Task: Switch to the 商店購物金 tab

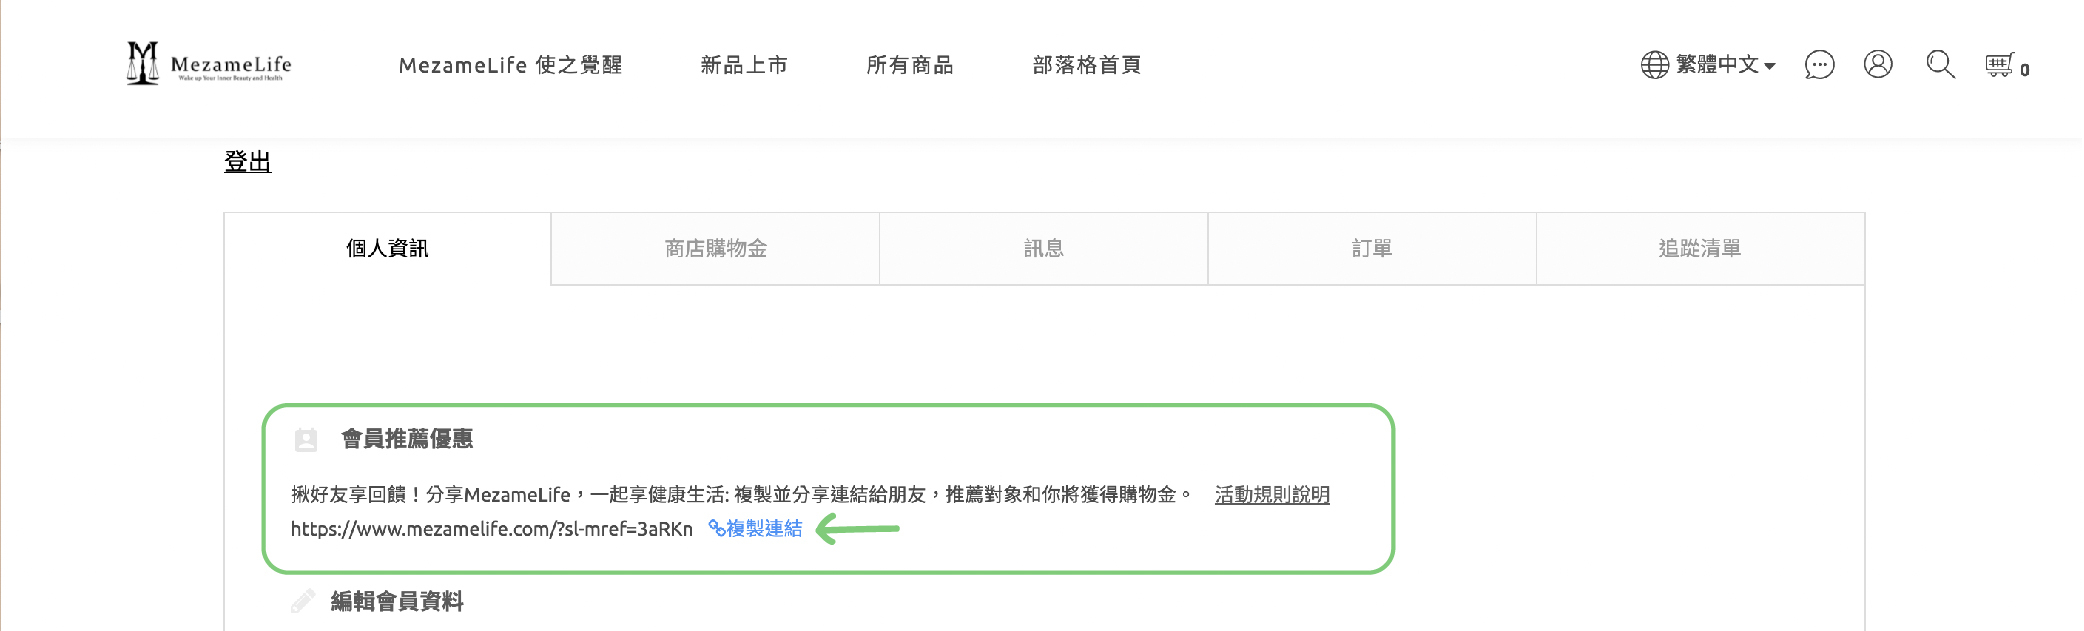Action: 715,248
